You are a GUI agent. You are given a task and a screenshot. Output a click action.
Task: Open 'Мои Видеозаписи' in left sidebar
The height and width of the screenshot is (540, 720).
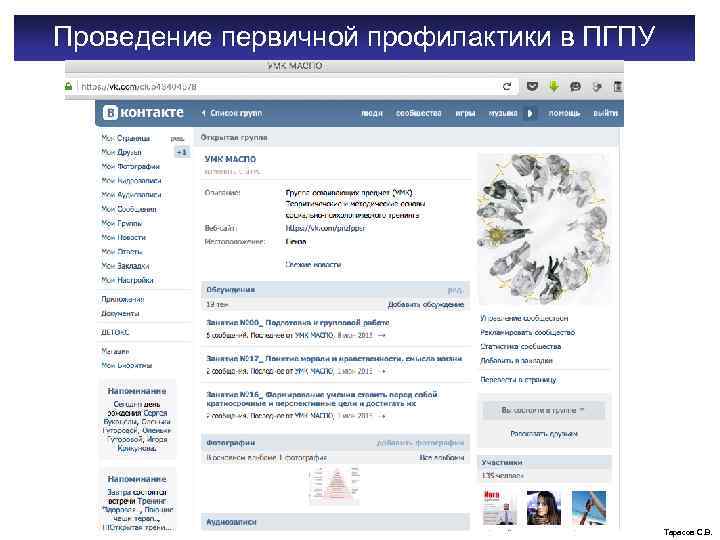[x=131, y=180]
